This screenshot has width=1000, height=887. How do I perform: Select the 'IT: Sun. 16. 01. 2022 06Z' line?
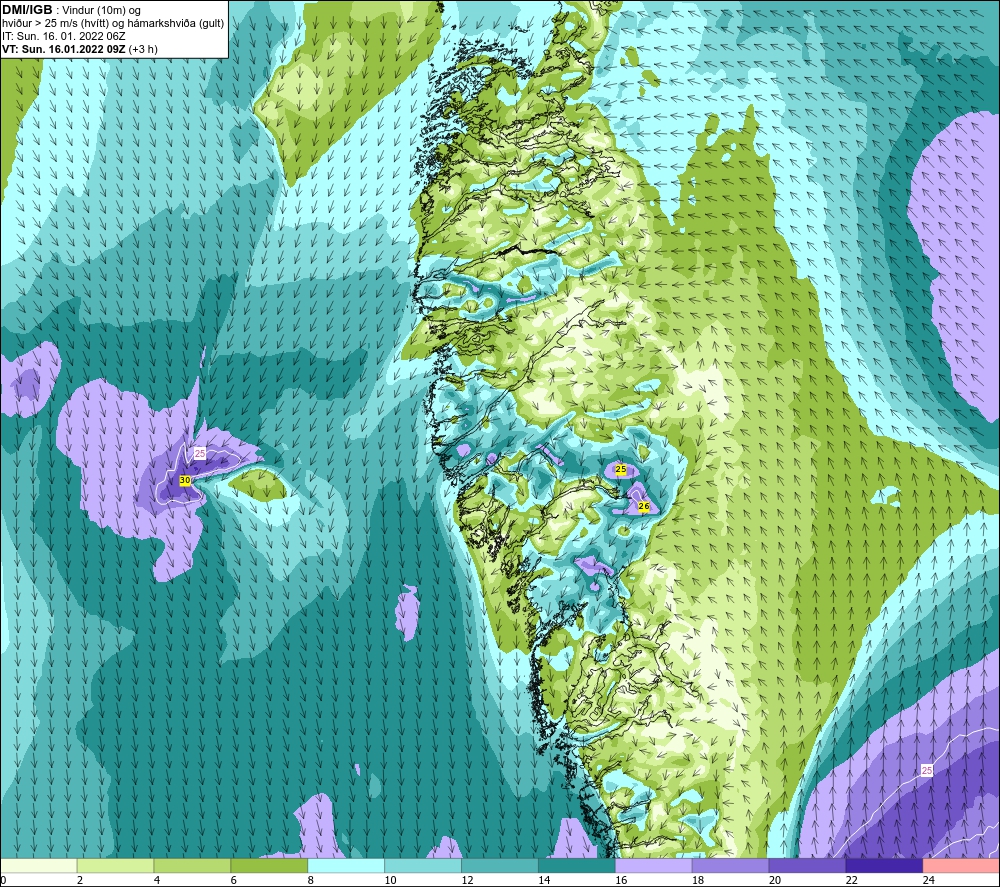[x=64, y=36]
